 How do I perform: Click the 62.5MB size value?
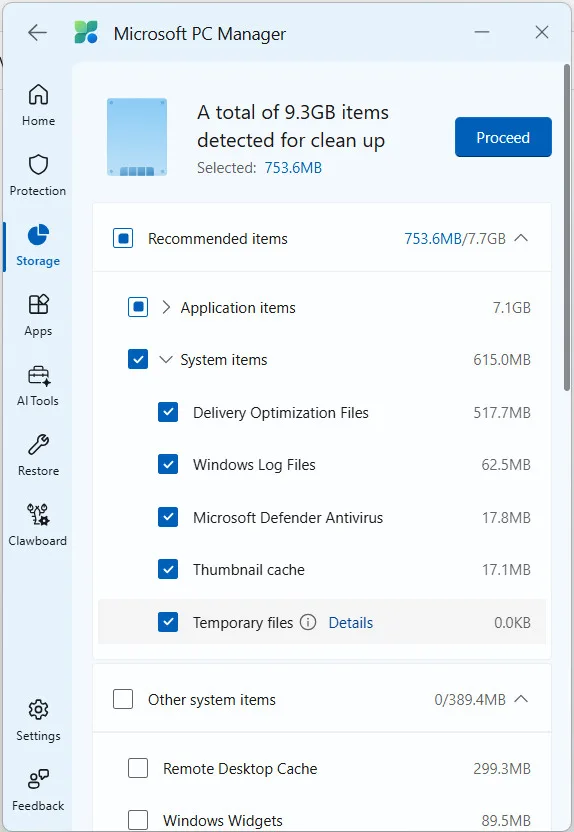[506, 464]
